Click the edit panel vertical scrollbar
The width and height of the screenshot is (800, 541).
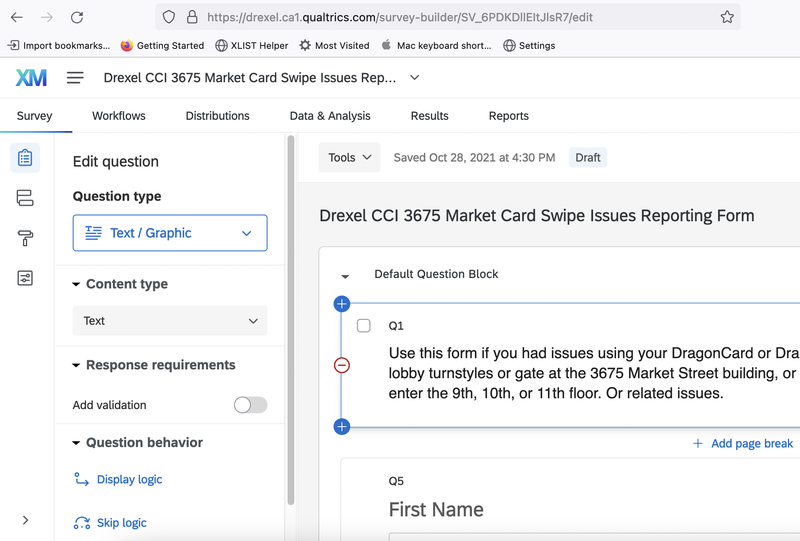point(291,320)
